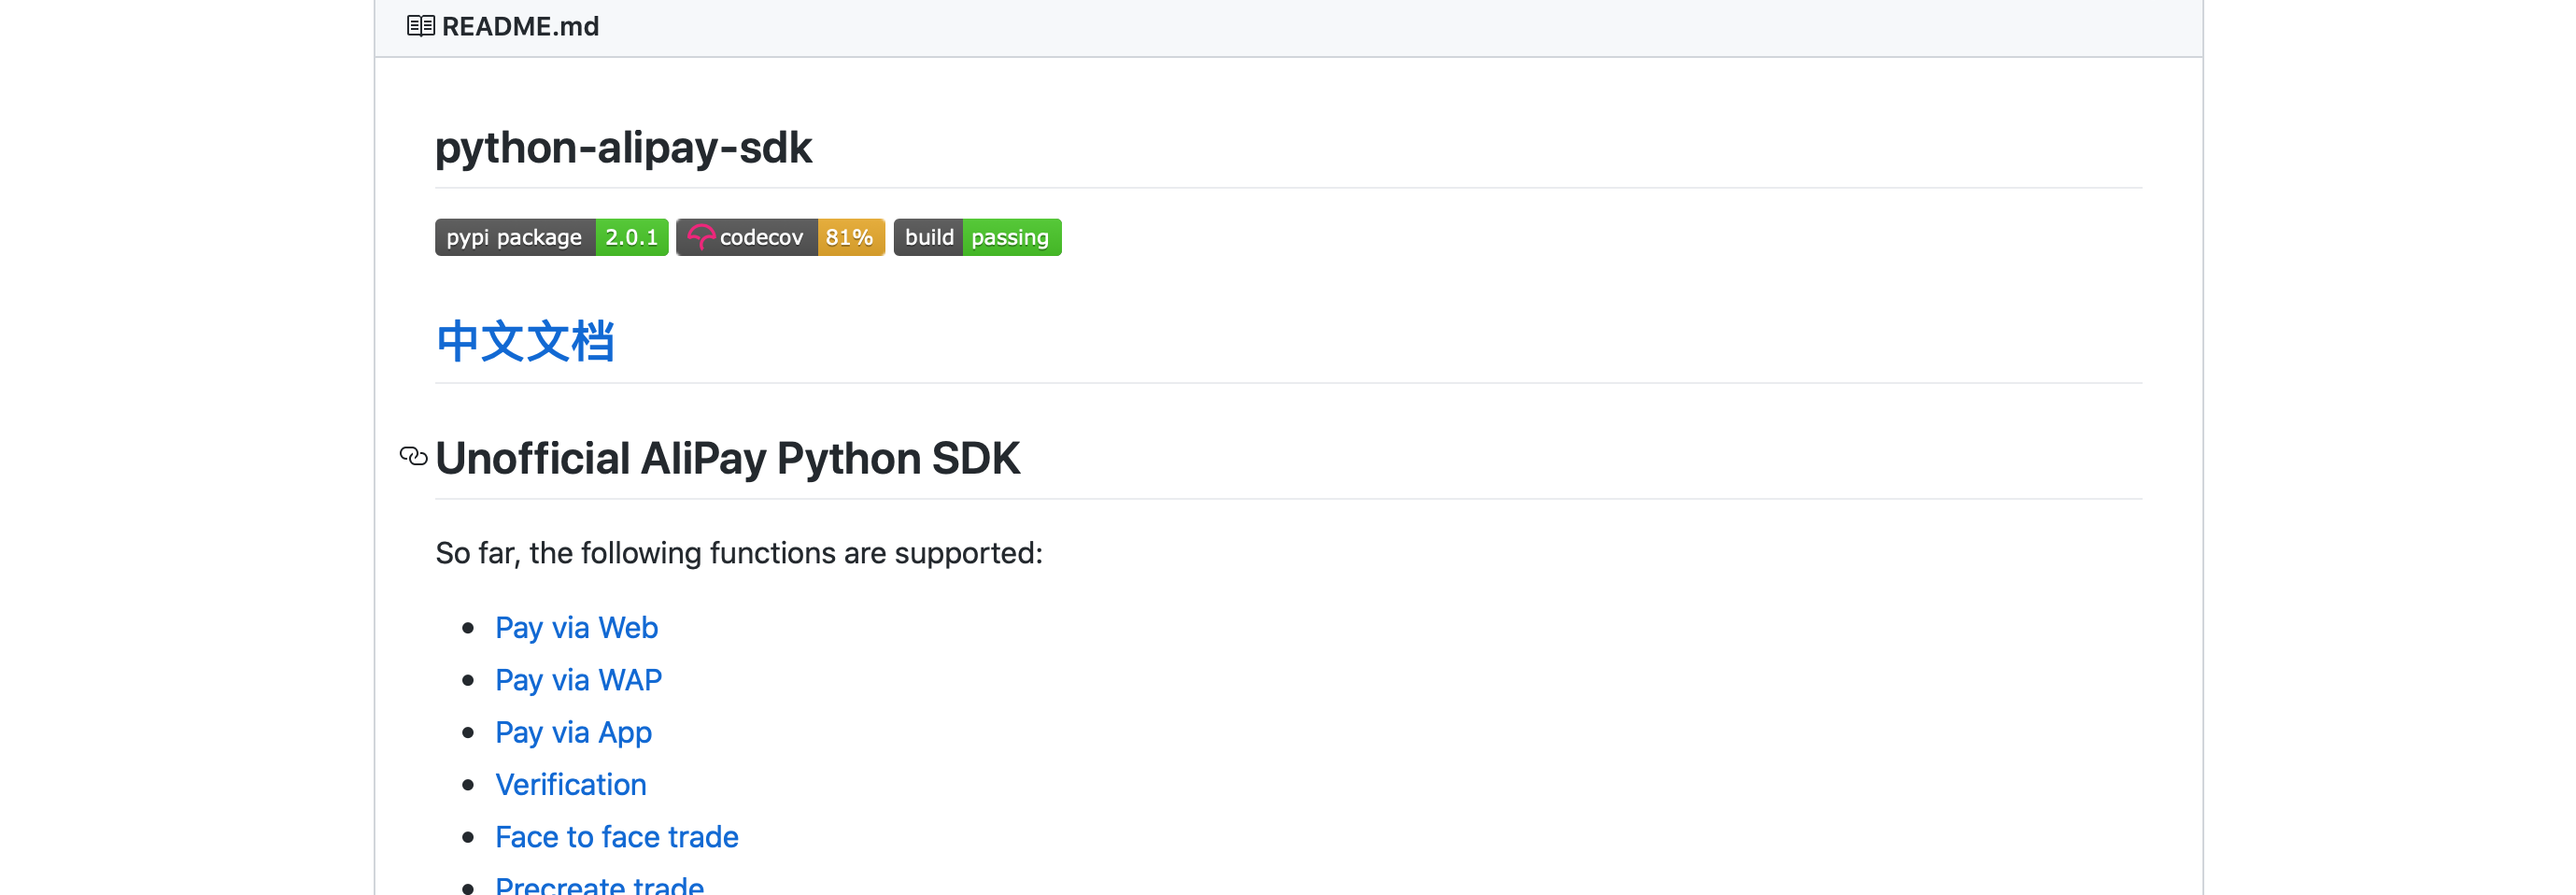The image size is (2576, 895).
Task: Click the python-alipay-sdk heading
Action: (x=623, y=148)
